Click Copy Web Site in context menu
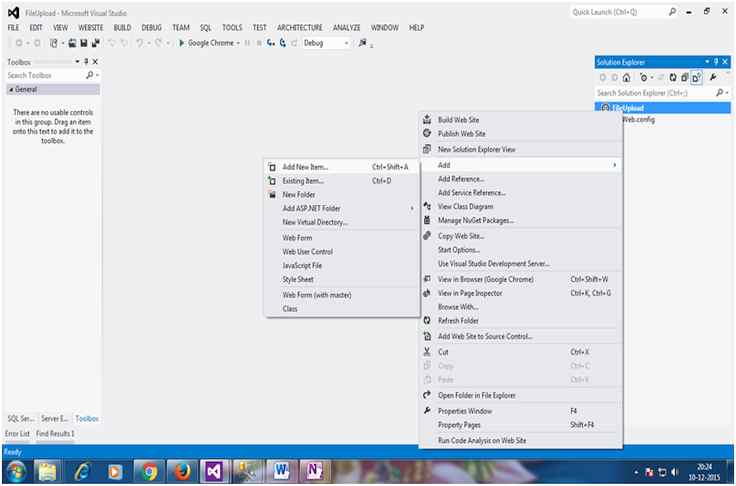Image resolution: width=736 pixels, height=486 pixels. [x=521, y=236]
